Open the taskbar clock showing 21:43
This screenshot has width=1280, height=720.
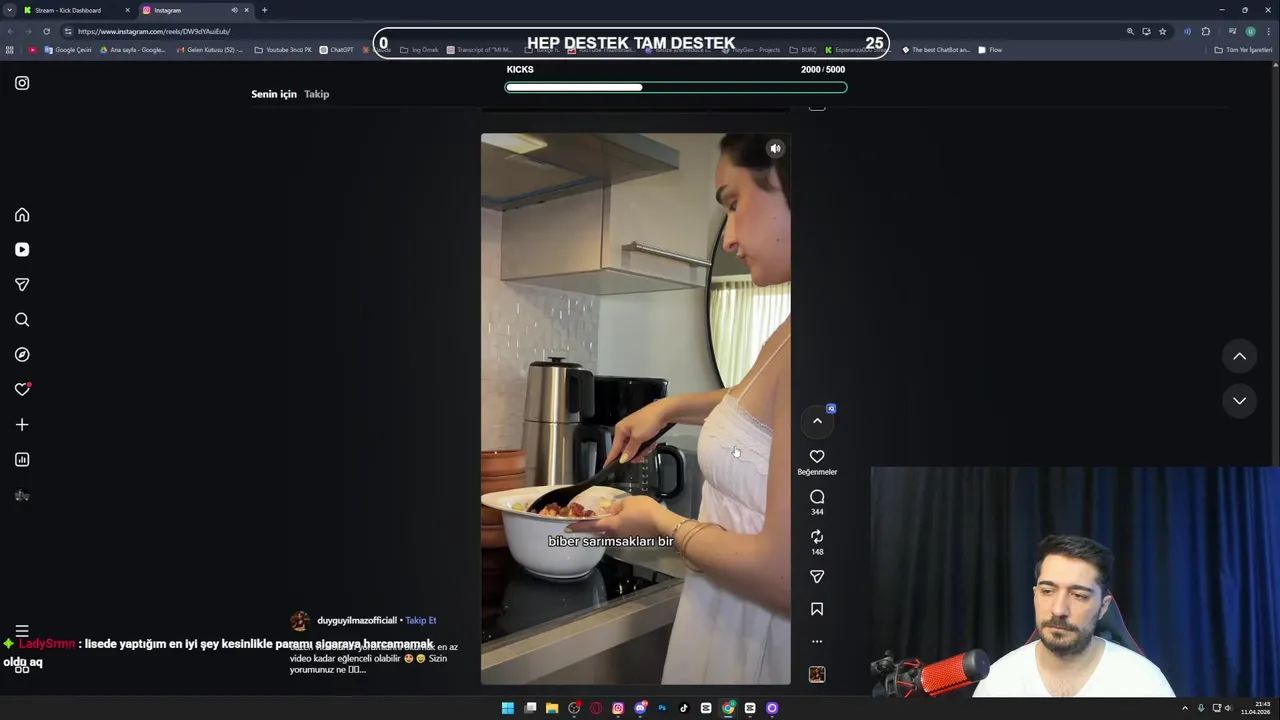click(x=1256, y=708)
